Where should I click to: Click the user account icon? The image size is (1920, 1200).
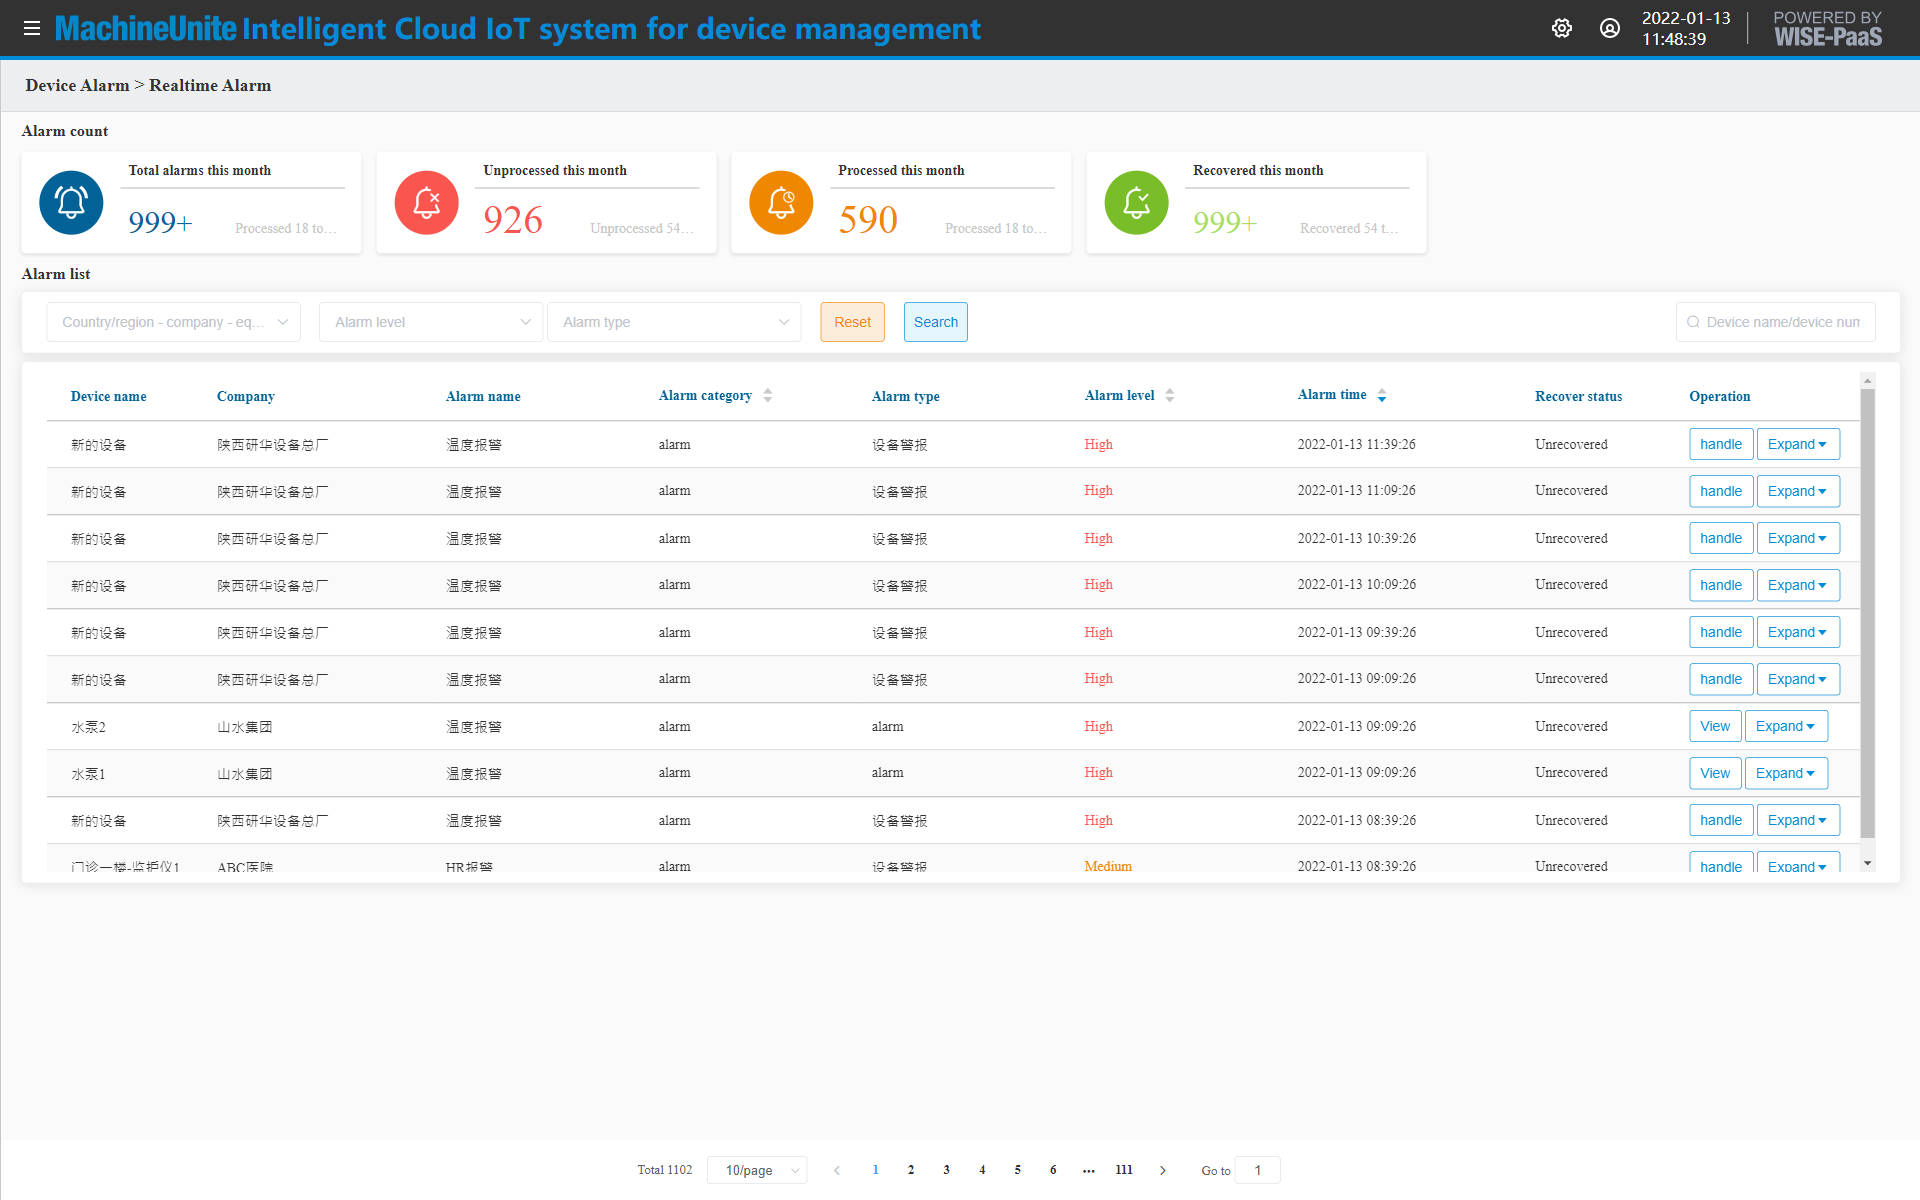point(1610,28)
